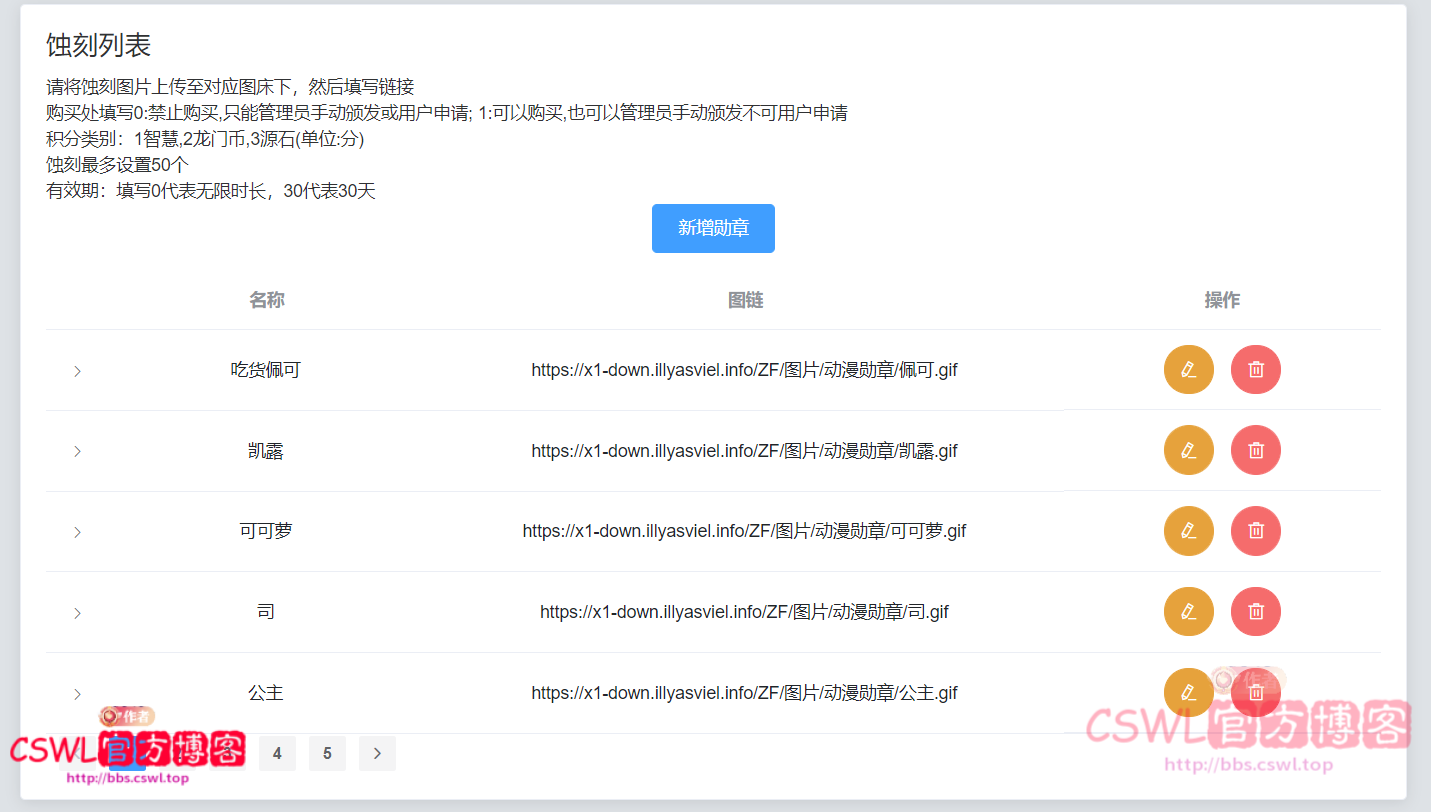Screen dimensions: 1431x812
Task: Select page 5 in pagination
Action: click(x=327, y=753)
